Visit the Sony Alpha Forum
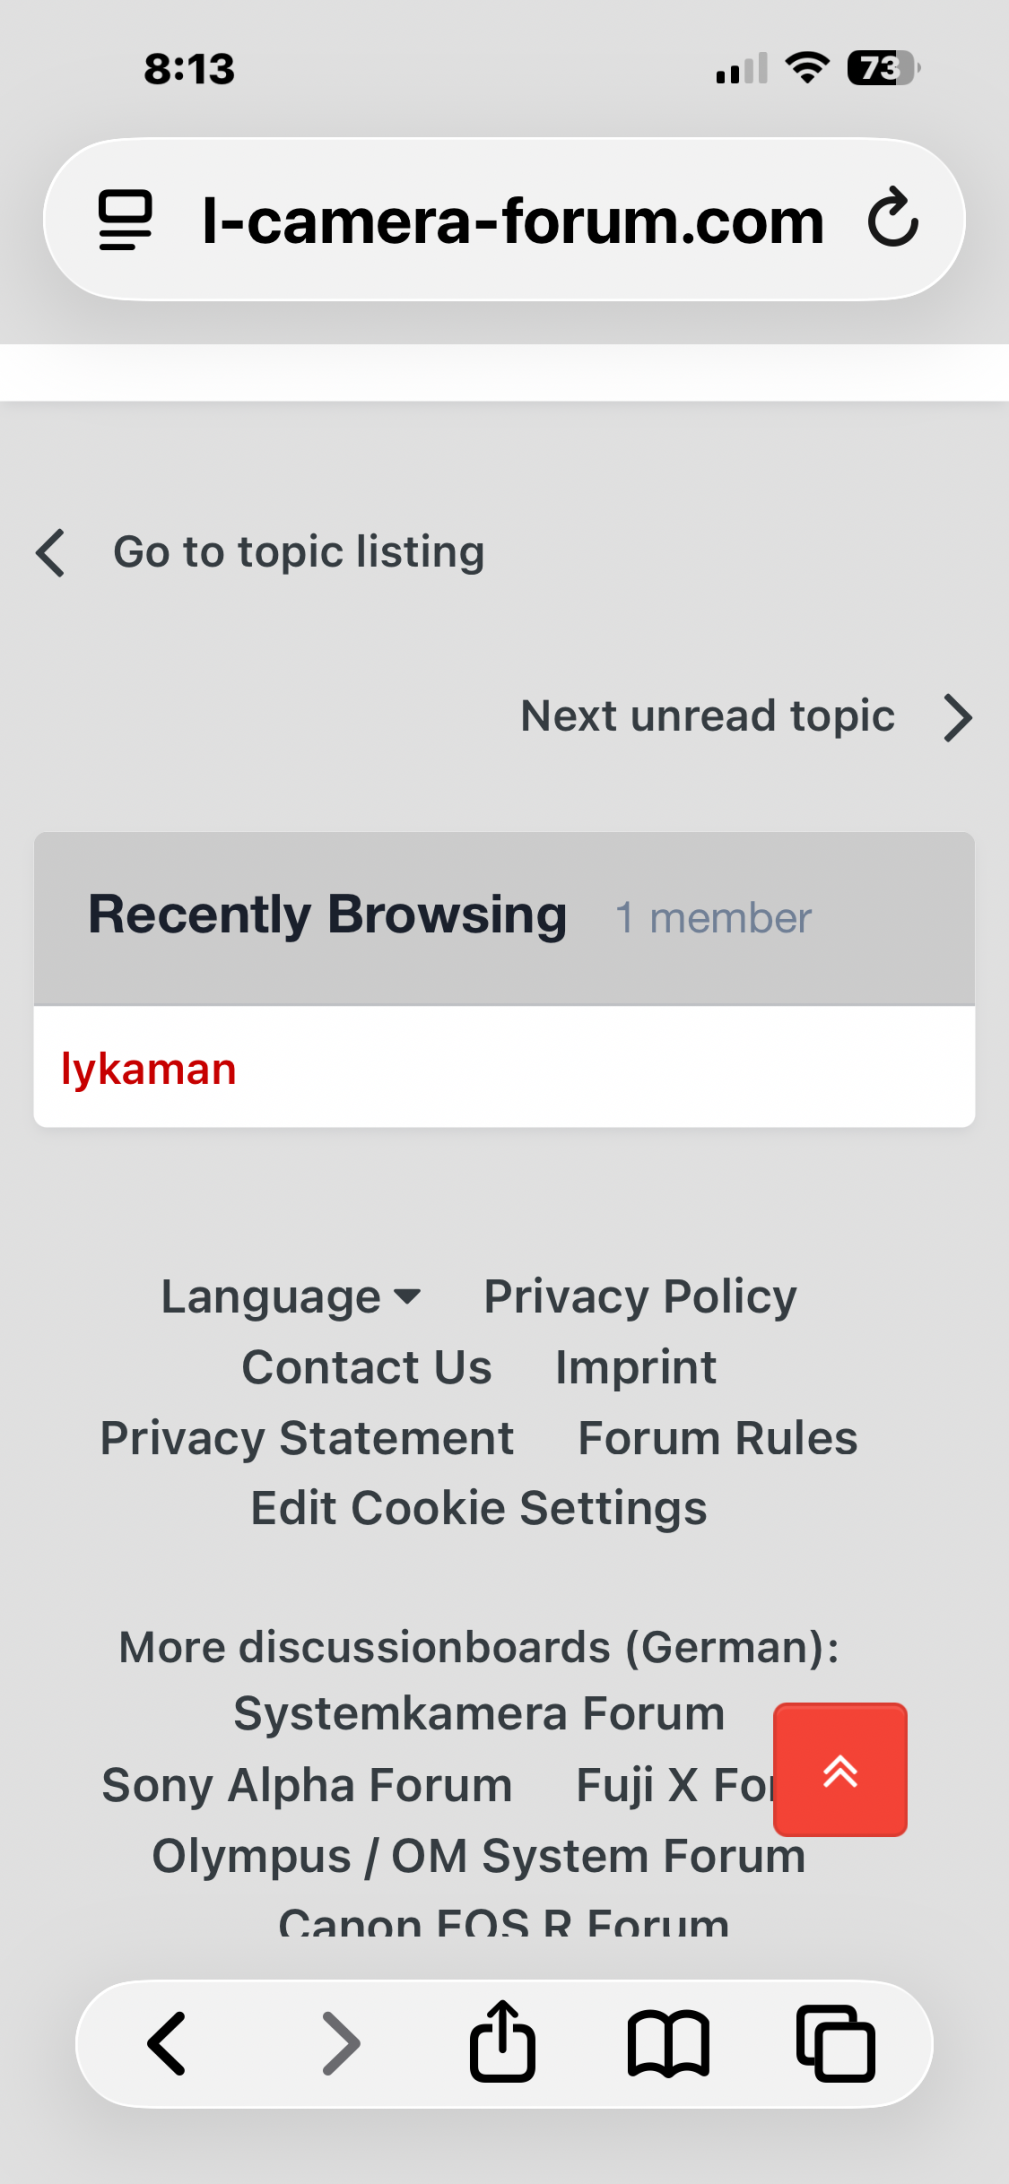The width and height of the screenshot is (1009, 2184). (x=307, y=1785)
